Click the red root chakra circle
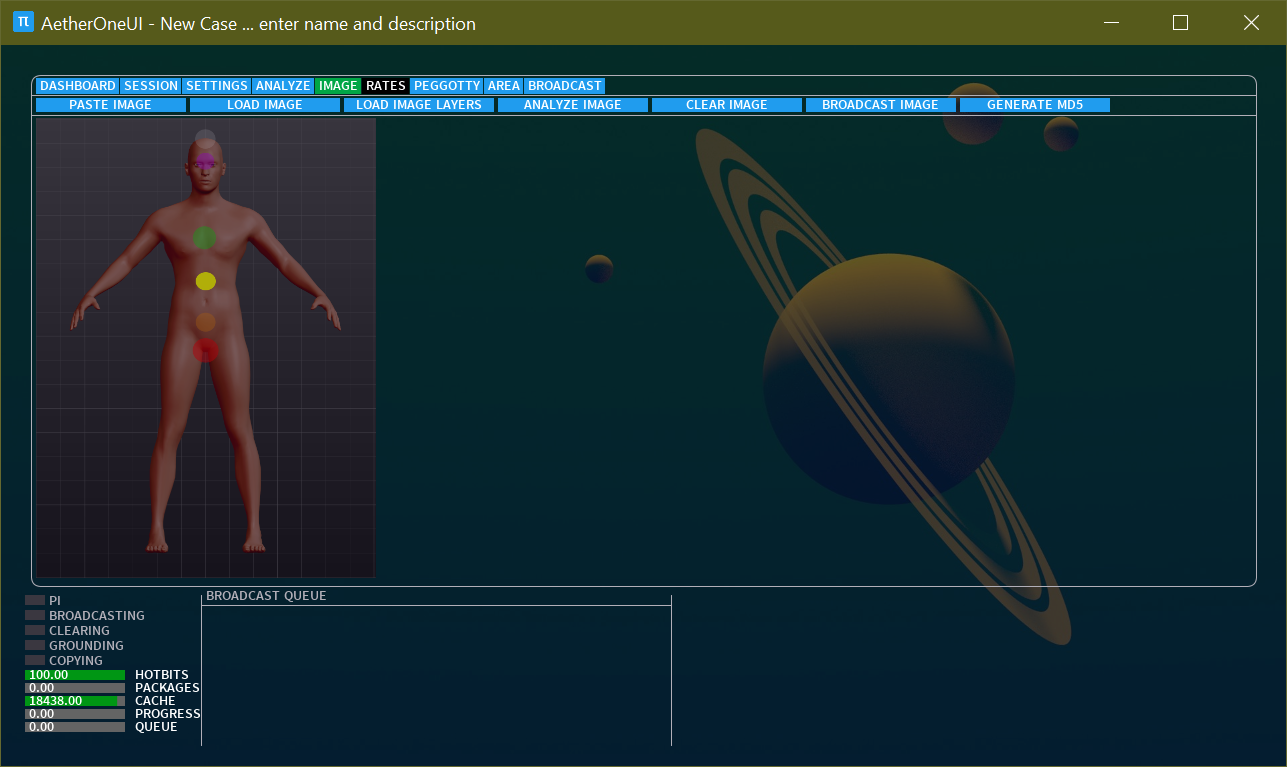The image size is (1287, 767). [205, 349]
